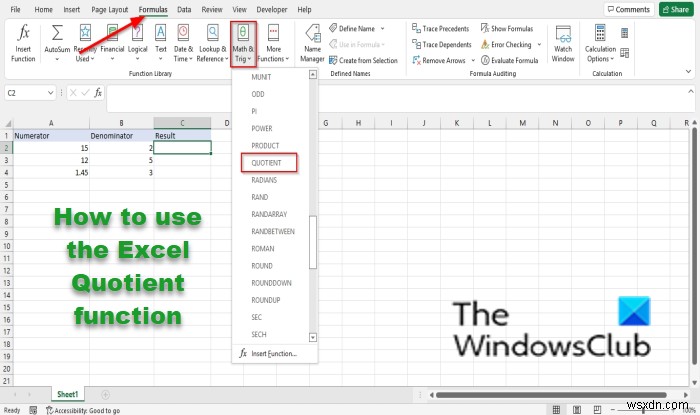Open the Financial functions list
Screen dimensions: 700x415
coord(112,43)
